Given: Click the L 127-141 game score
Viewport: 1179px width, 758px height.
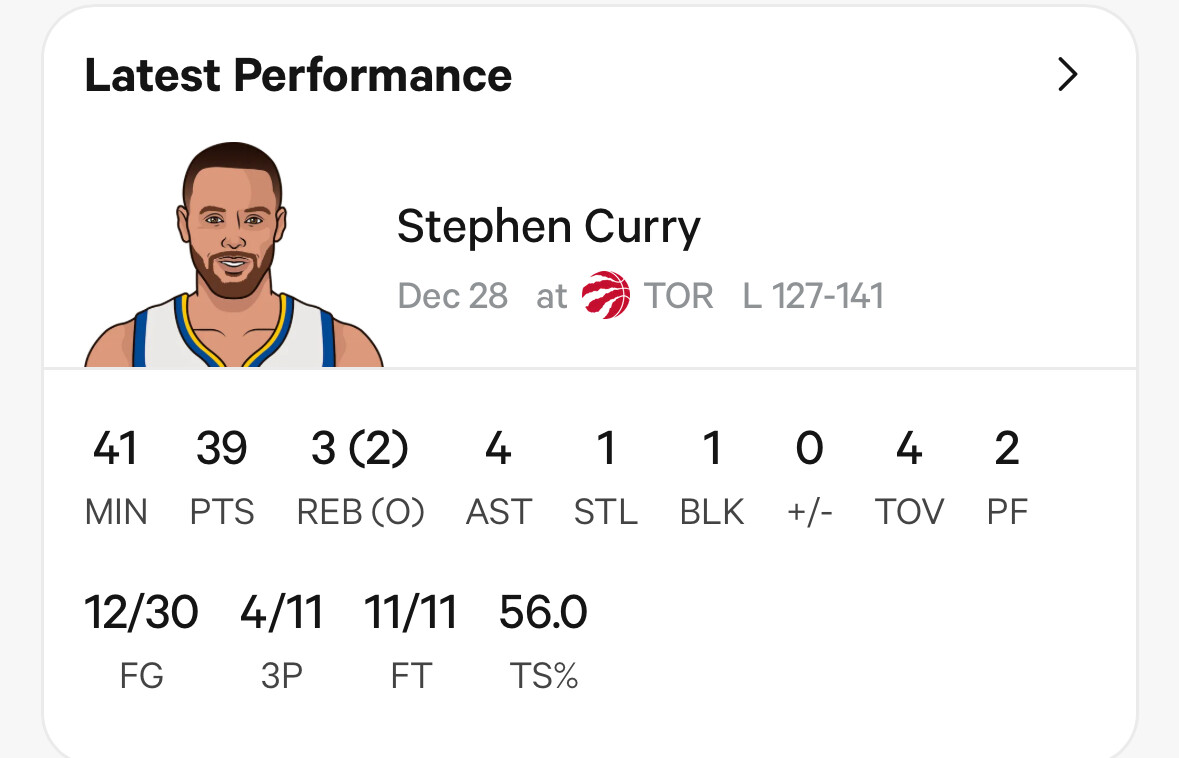Looking at the screenshot, I should (813, 296).
